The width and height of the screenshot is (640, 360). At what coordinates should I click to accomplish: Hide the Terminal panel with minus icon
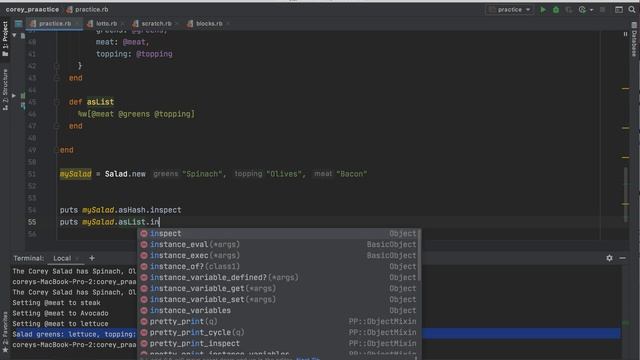pyautogui.click(x=622, y=258)
